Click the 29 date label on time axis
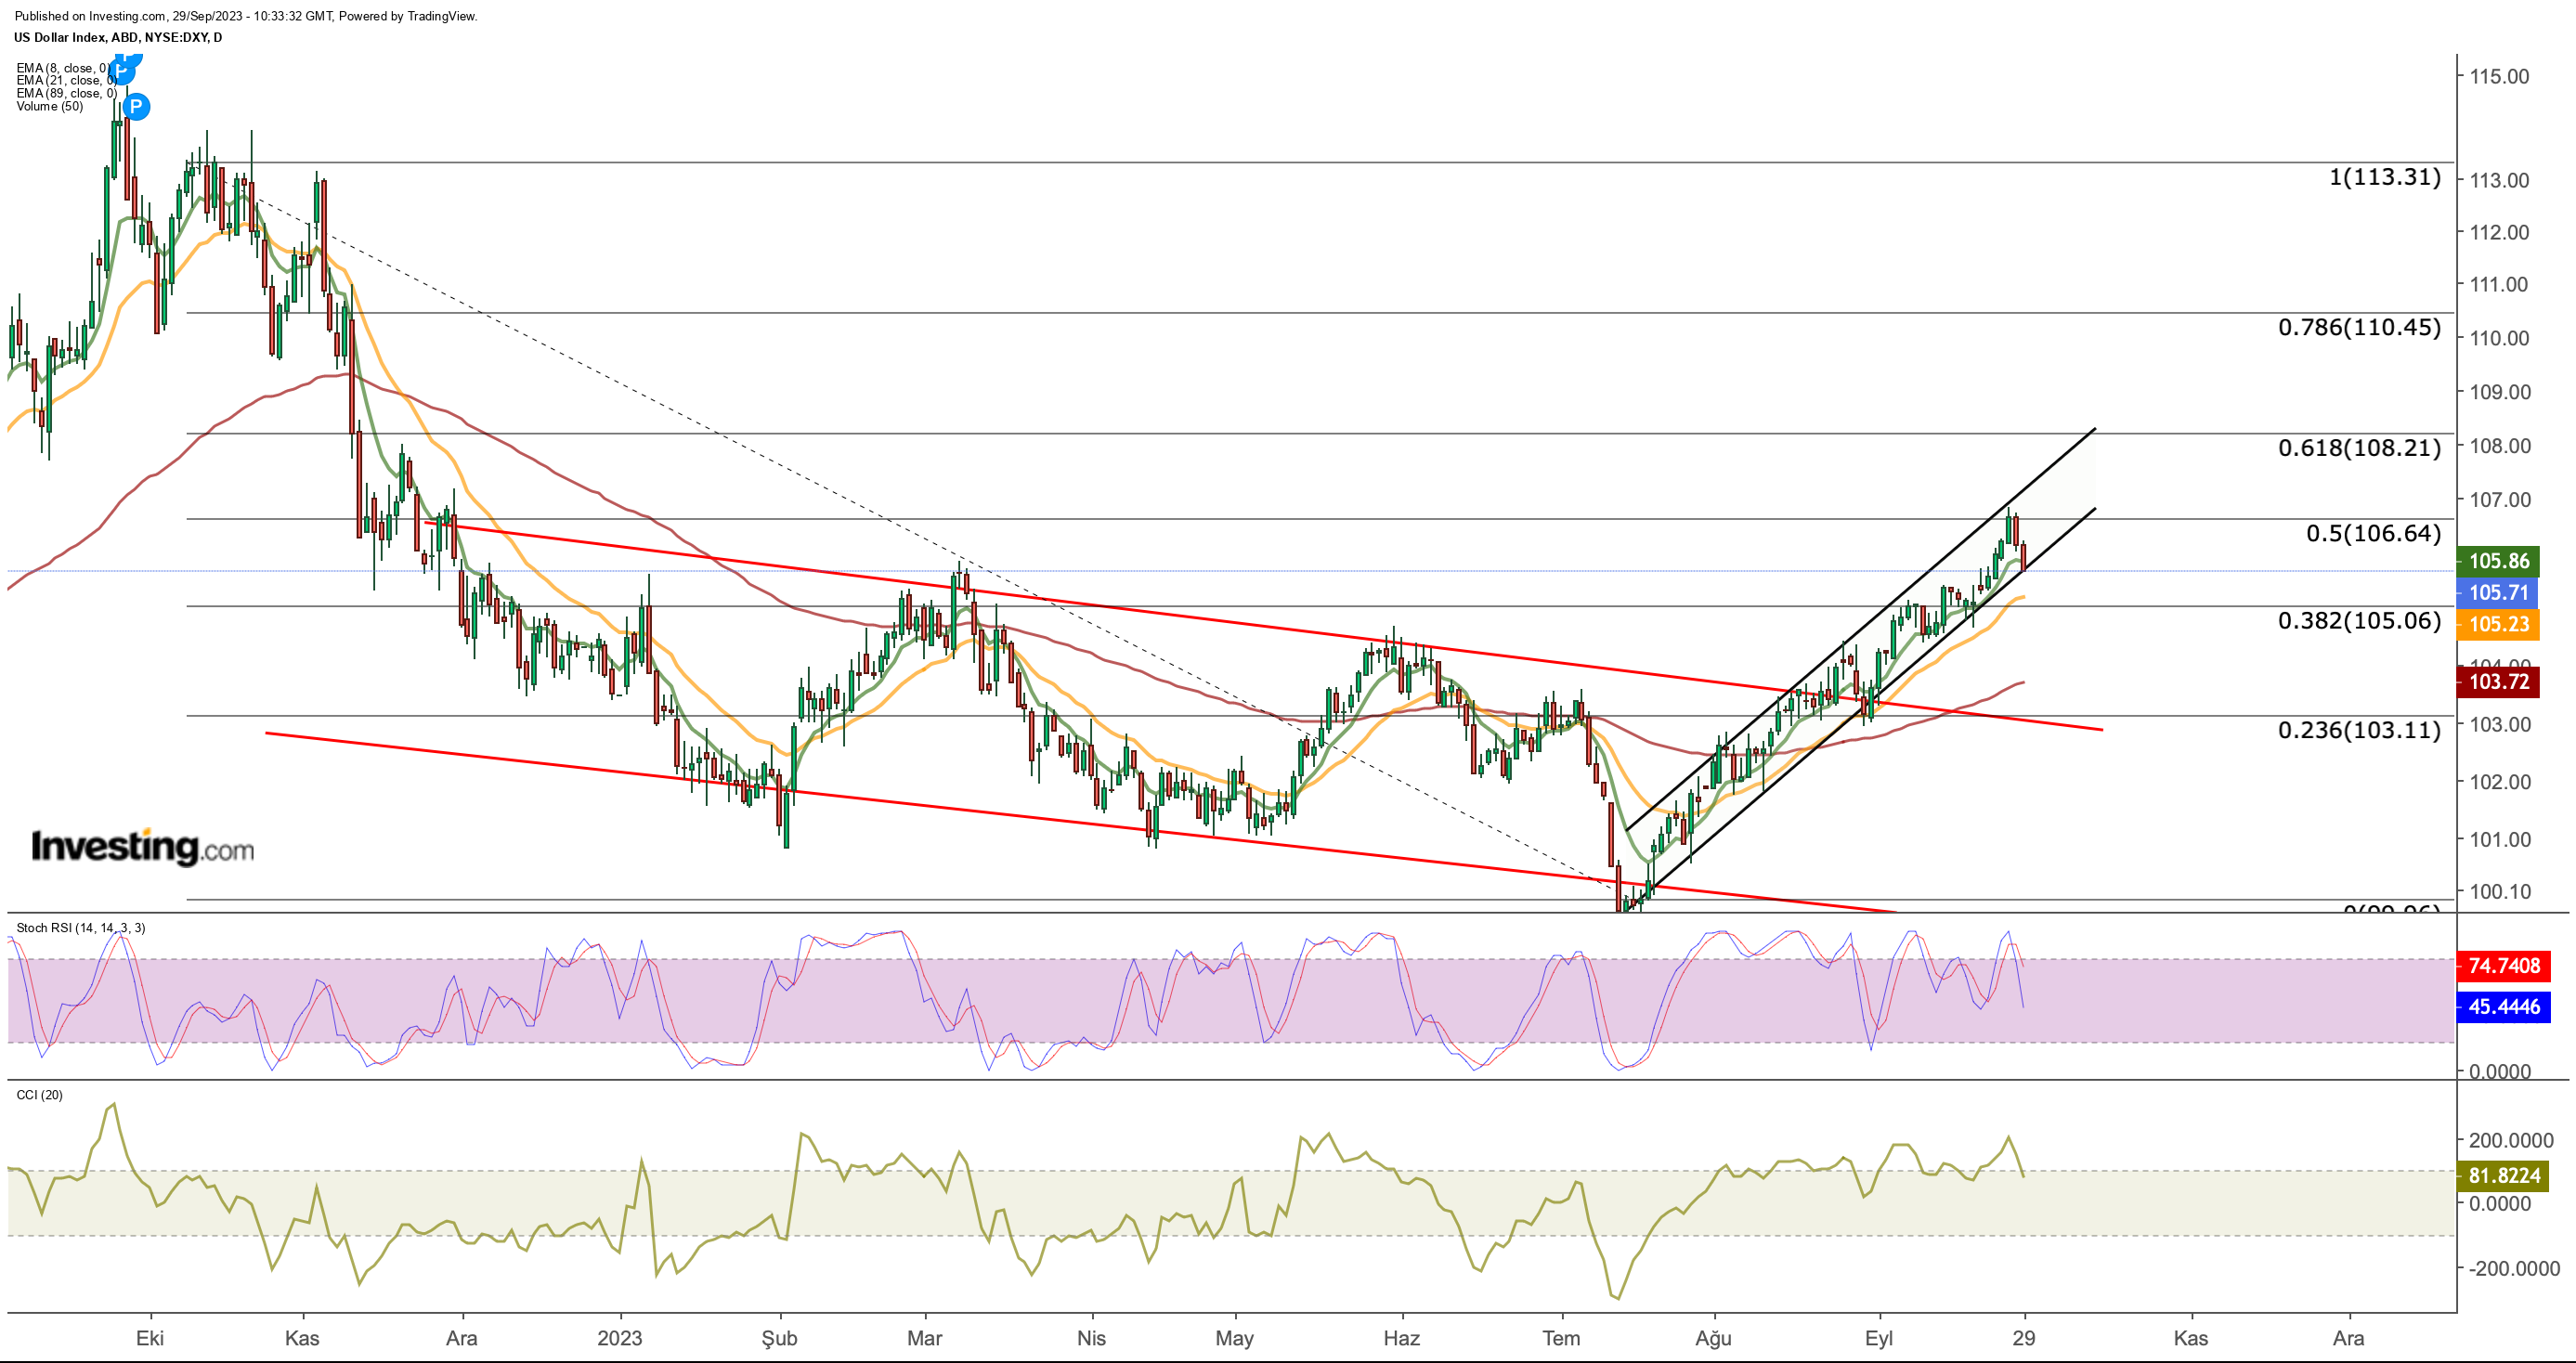Screen dimensions: 2576x1363 (x=2023, y=1338)
